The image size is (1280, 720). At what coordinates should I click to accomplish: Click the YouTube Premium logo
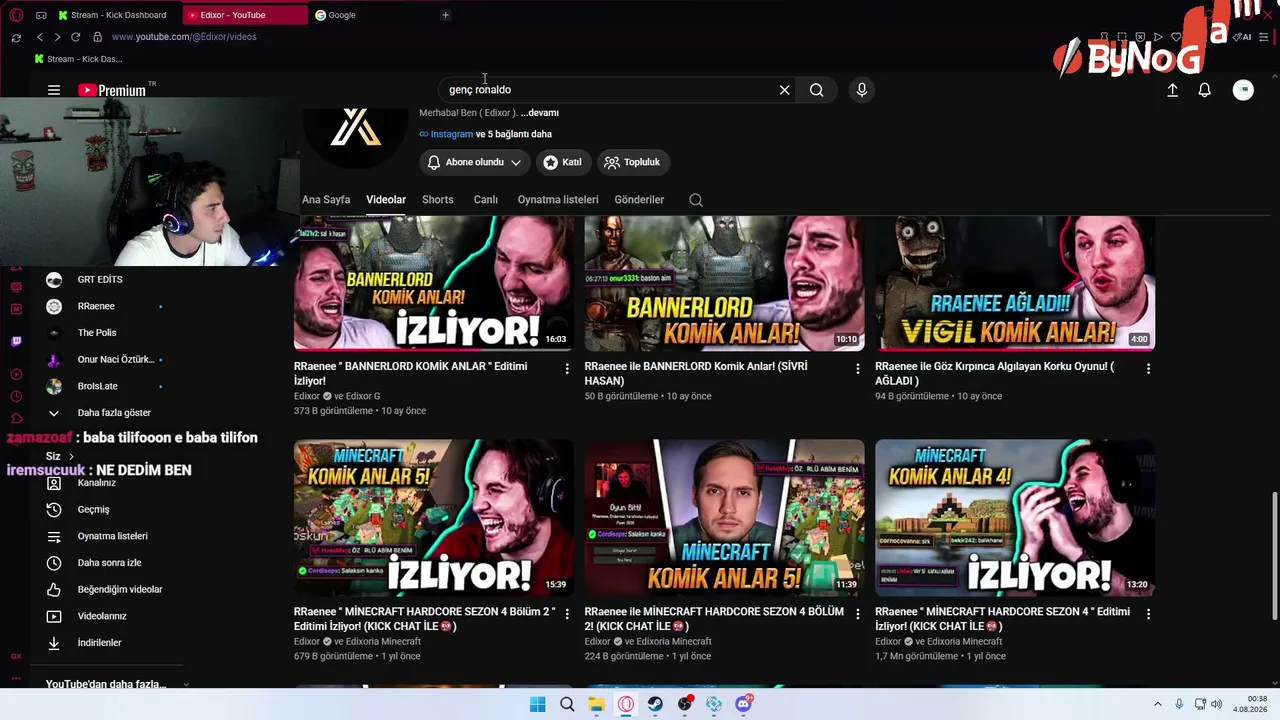coord(112,90)
